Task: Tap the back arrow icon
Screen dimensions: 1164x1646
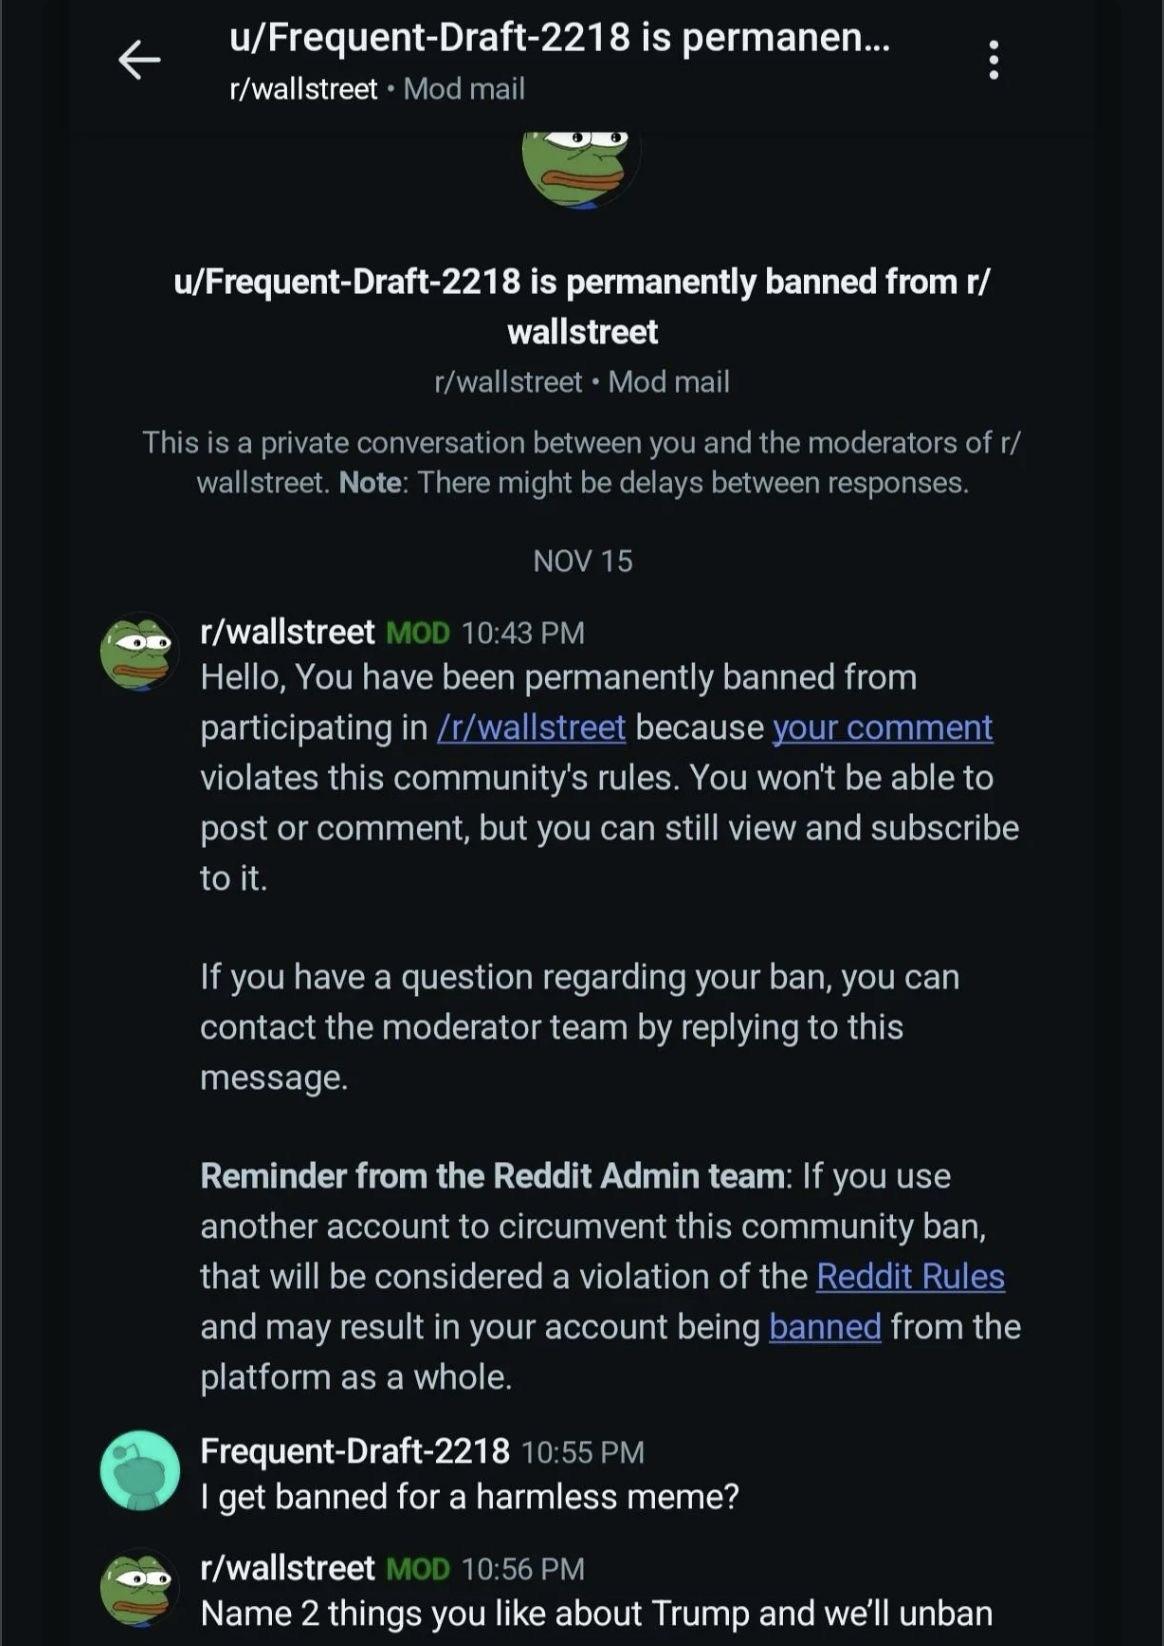Action: [139, 61]
